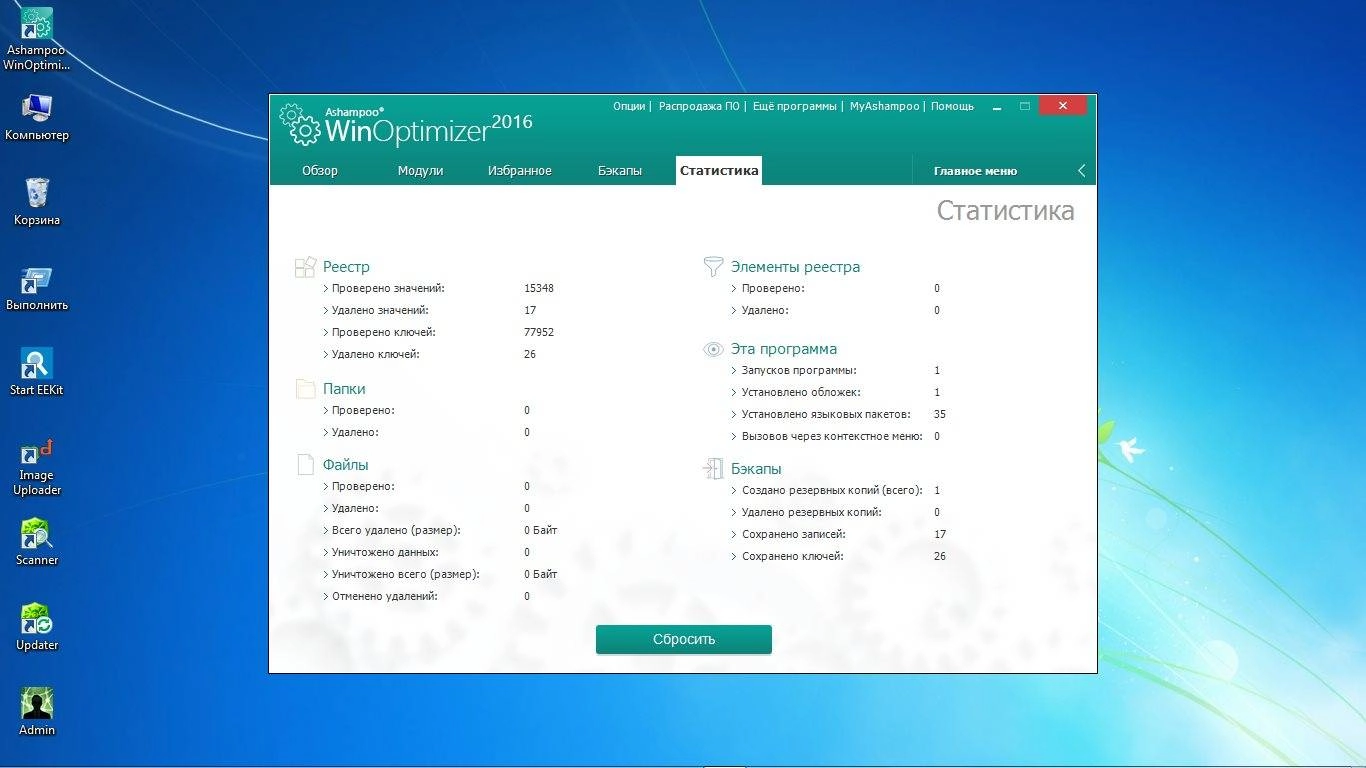The height and width of the screenshot is (768, 1366).
Task: Click Всего удалено (размер) row
Action: (x=440, y=530)
